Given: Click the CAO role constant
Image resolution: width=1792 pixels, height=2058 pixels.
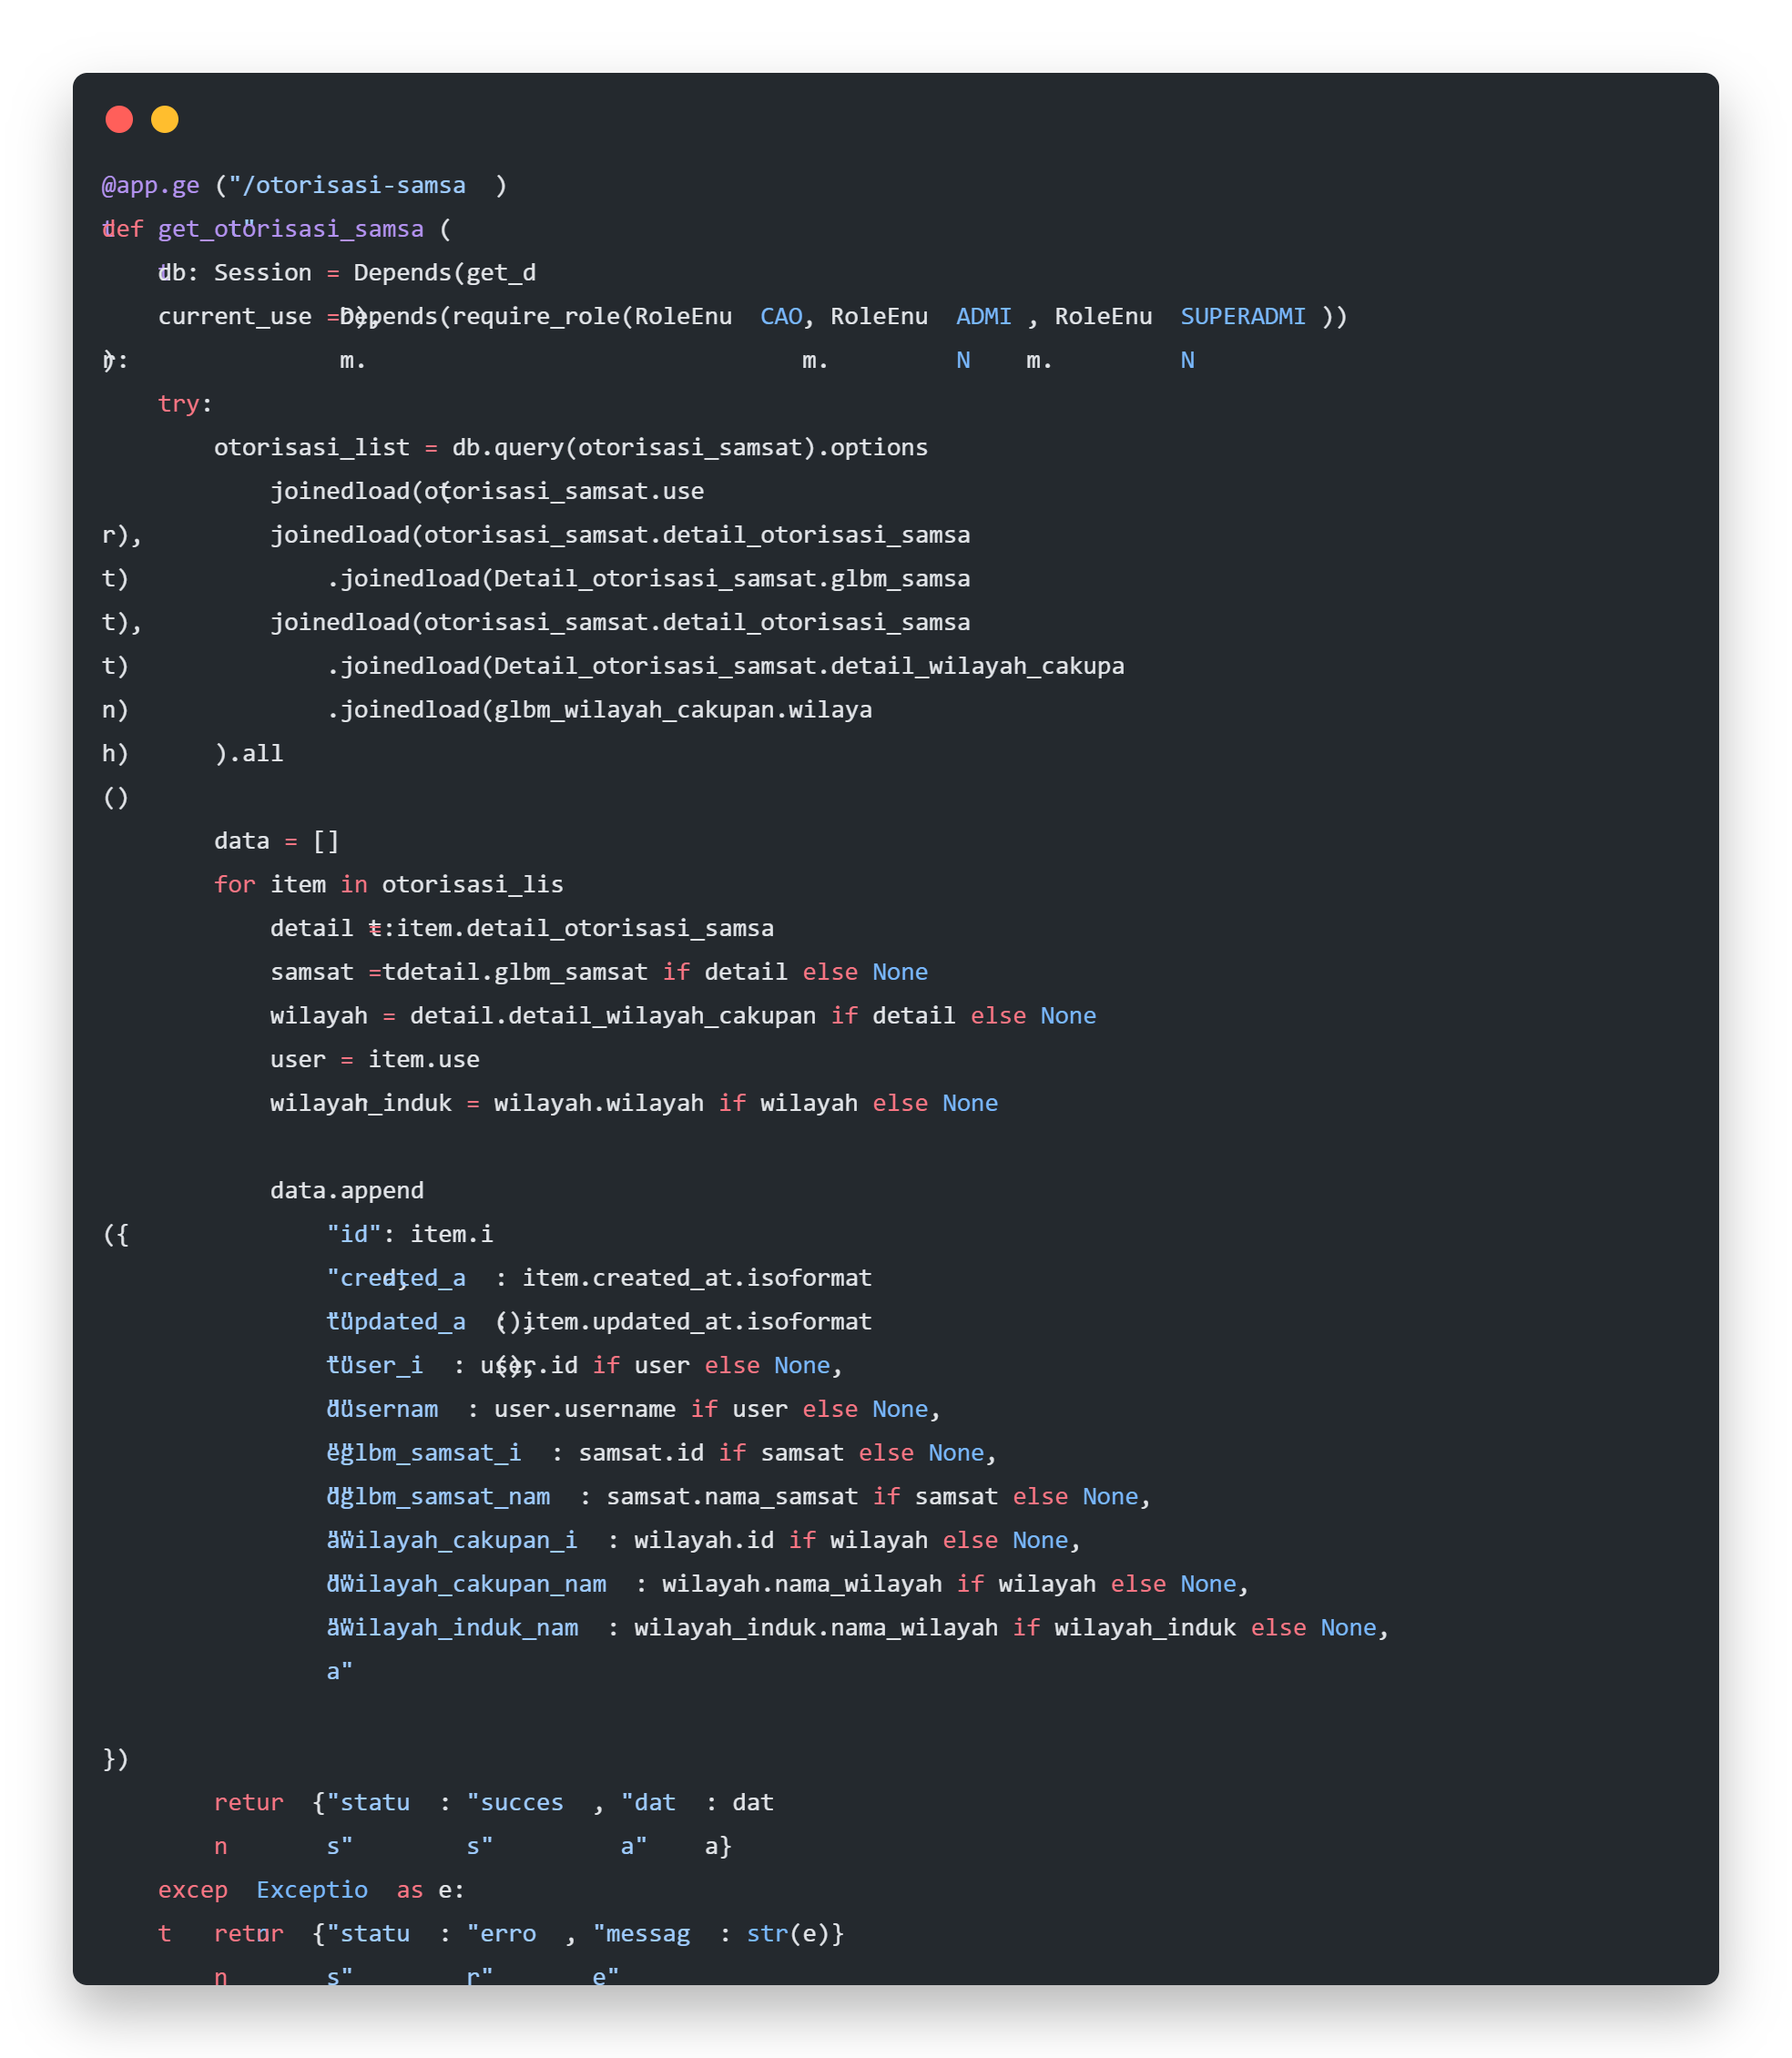Looking at the screenshot, I should point(781,316).
